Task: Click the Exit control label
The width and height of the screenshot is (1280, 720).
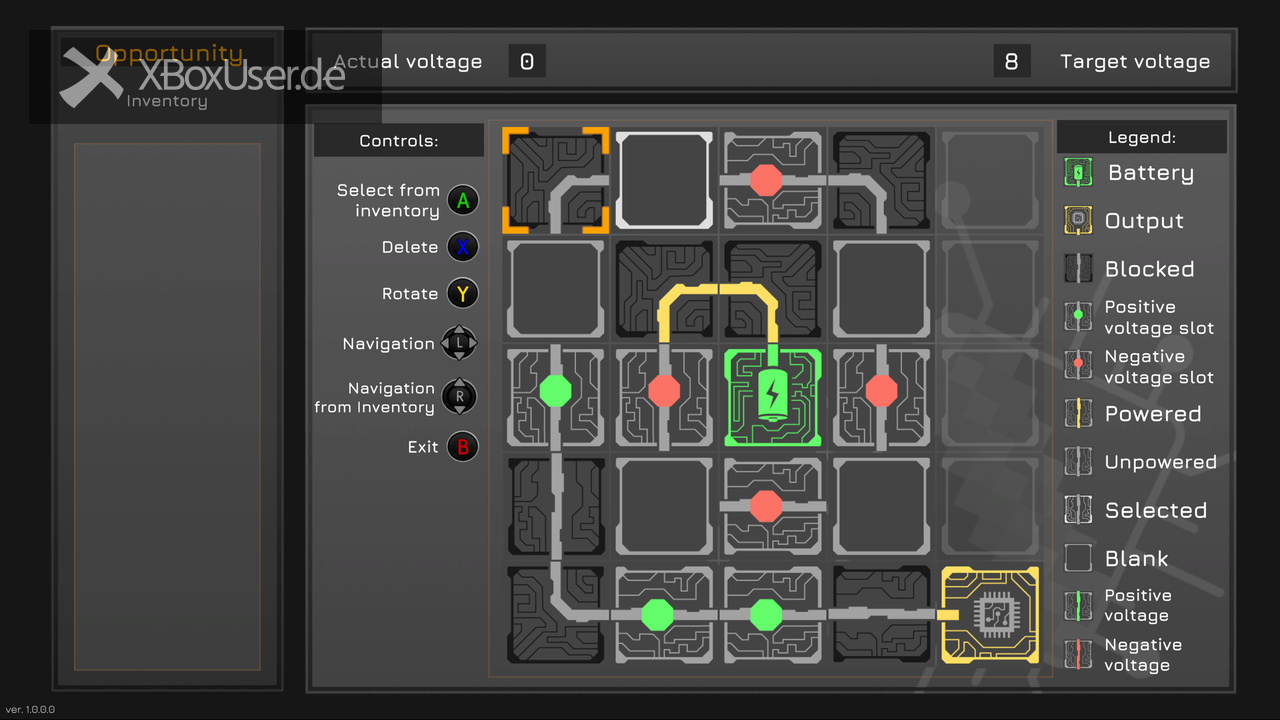Action: click(x=423, y=447)
